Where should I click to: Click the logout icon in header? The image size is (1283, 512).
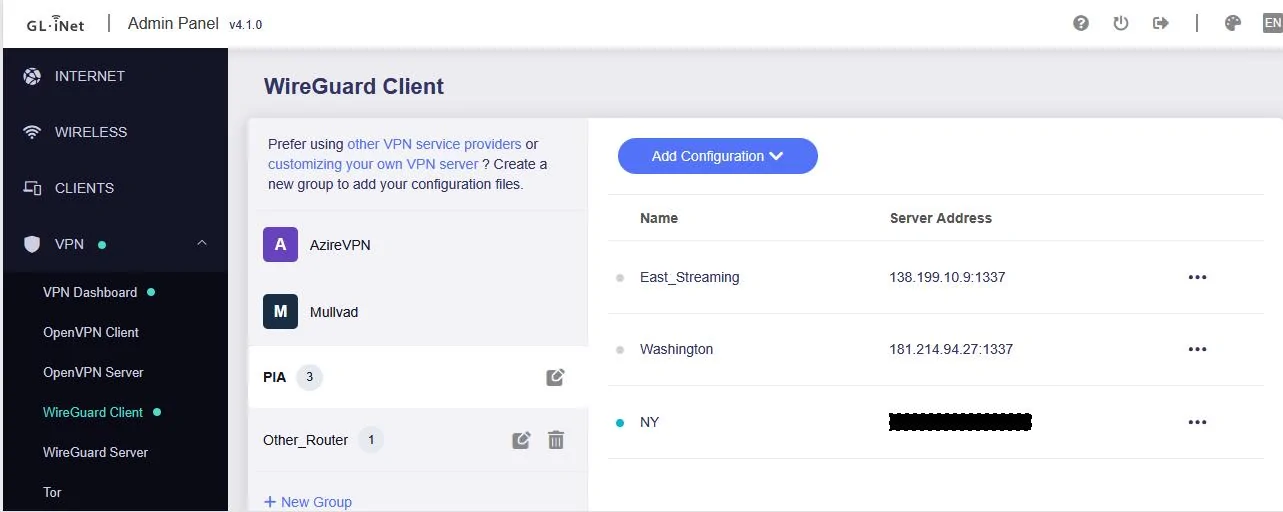pyautogui.click(x=1161, y=23)
